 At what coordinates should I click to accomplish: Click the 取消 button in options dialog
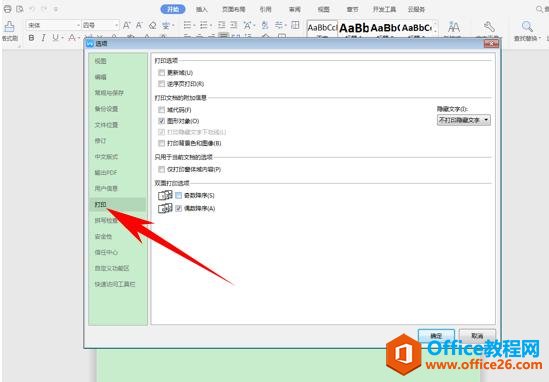pos(477,336)
